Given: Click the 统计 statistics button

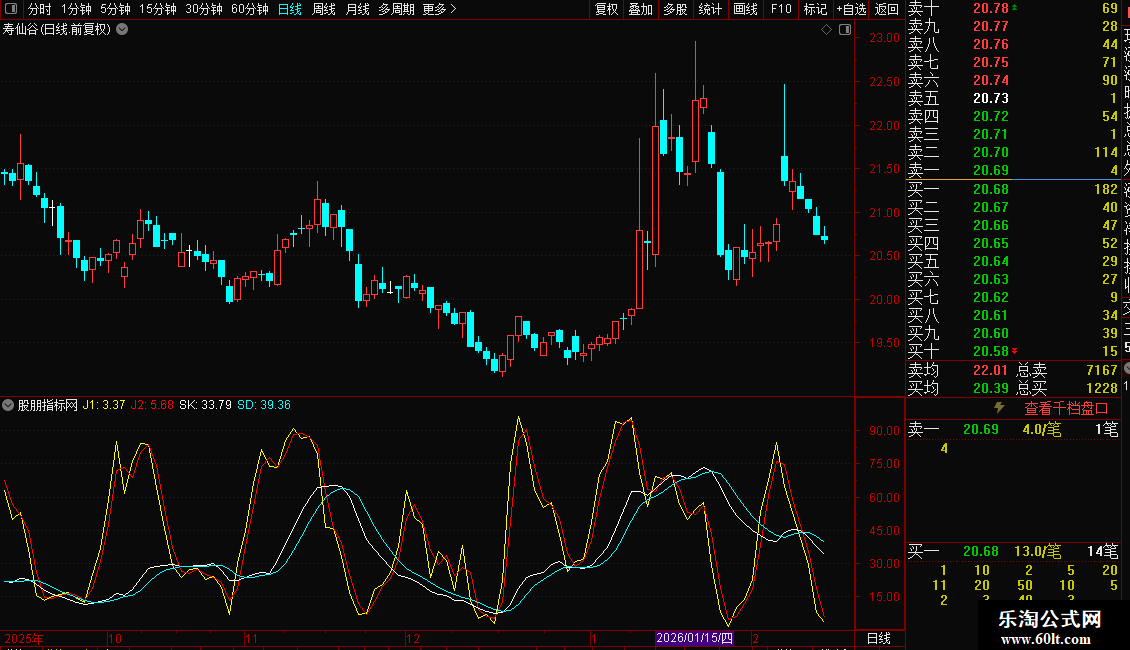Looking at the screenshot, I should click(x=710, y=9).
